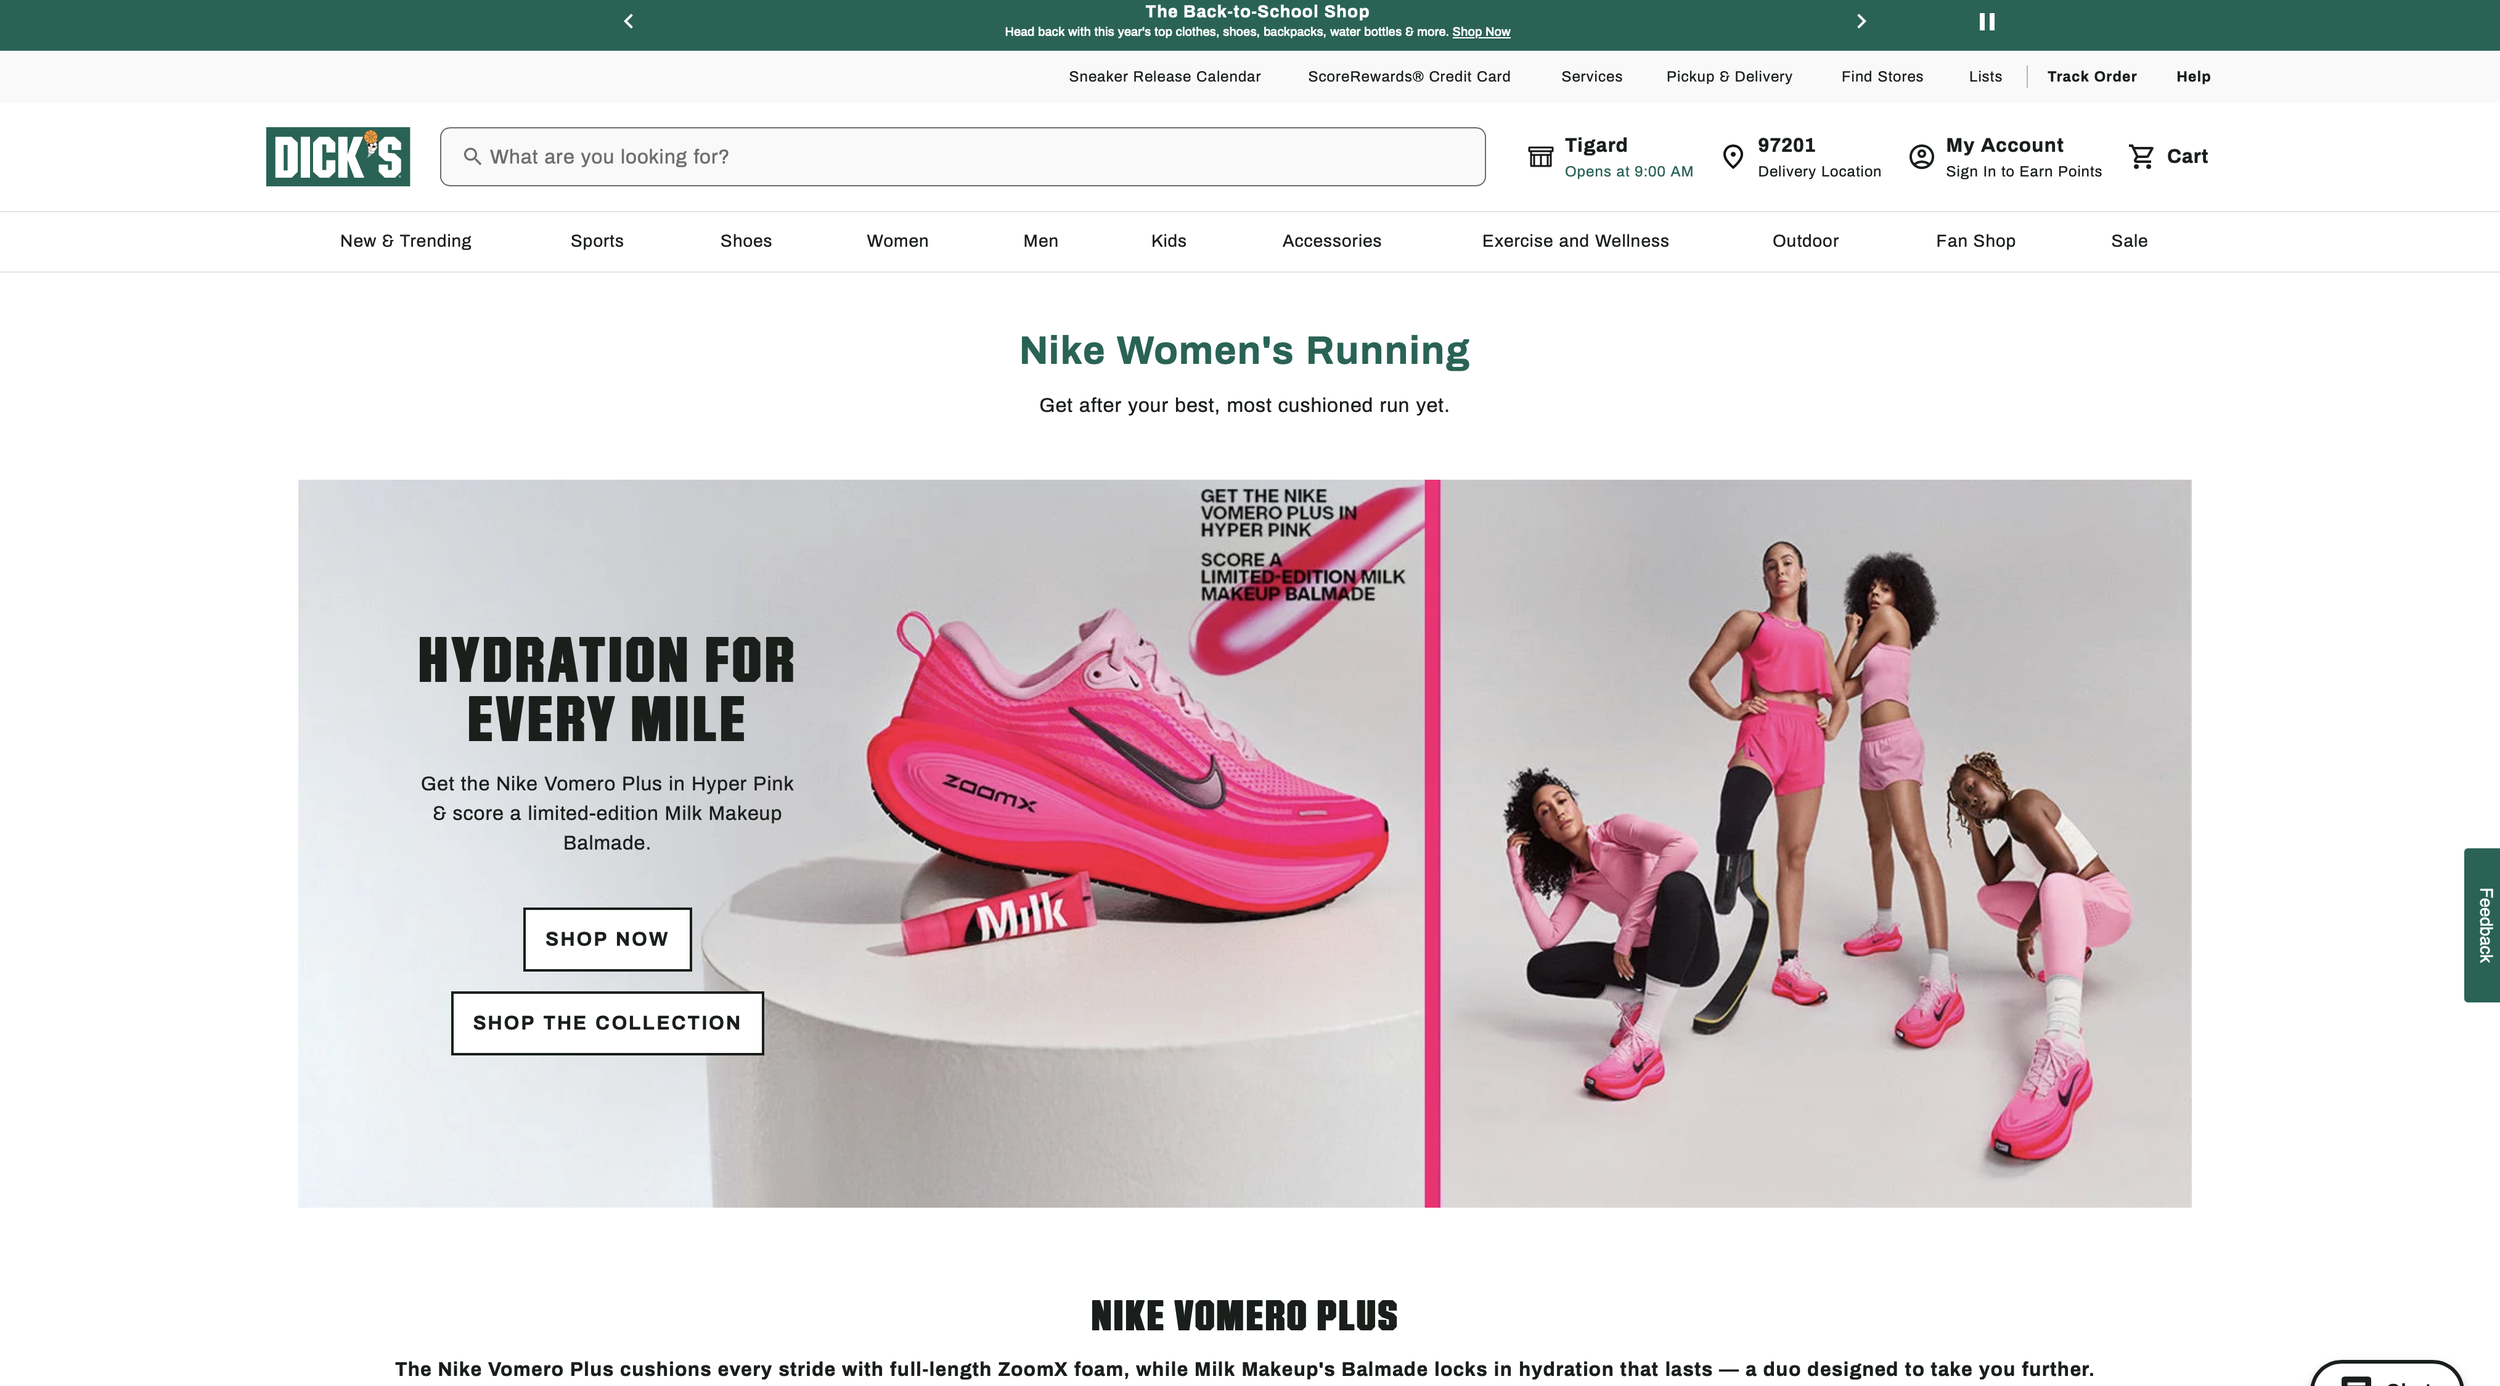Open the My Account profile icon
The image size is (2500, 1386).
[x=1921, y=156]
